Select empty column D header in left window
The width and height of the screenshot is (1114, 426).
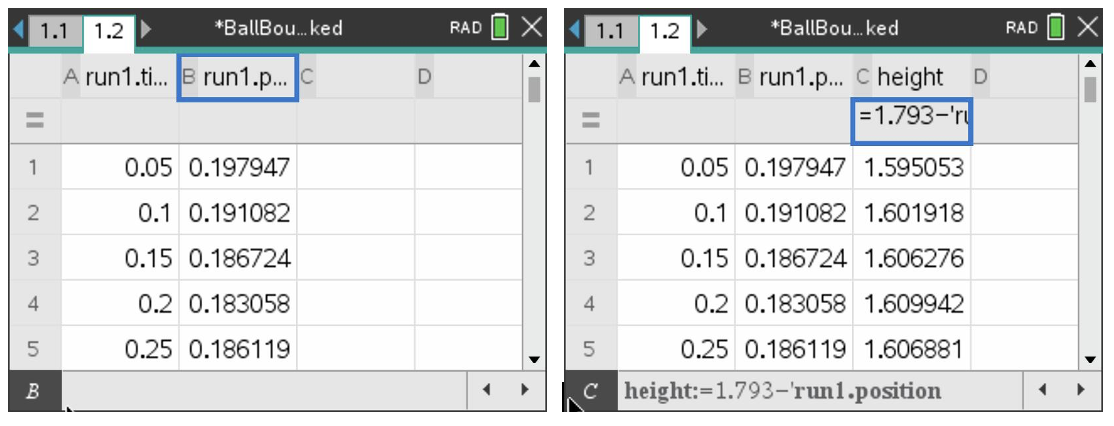coord(469,77)
